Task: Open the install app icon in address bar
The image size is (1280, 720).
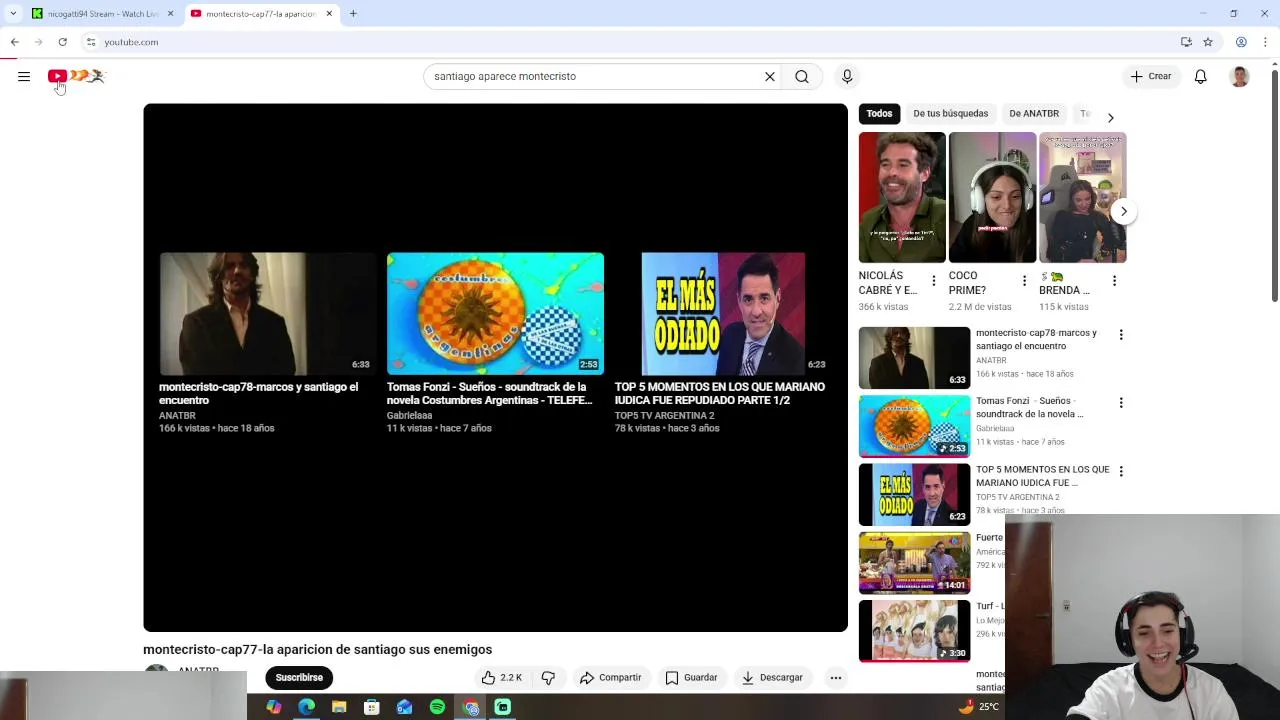Action: point(1186,42)
